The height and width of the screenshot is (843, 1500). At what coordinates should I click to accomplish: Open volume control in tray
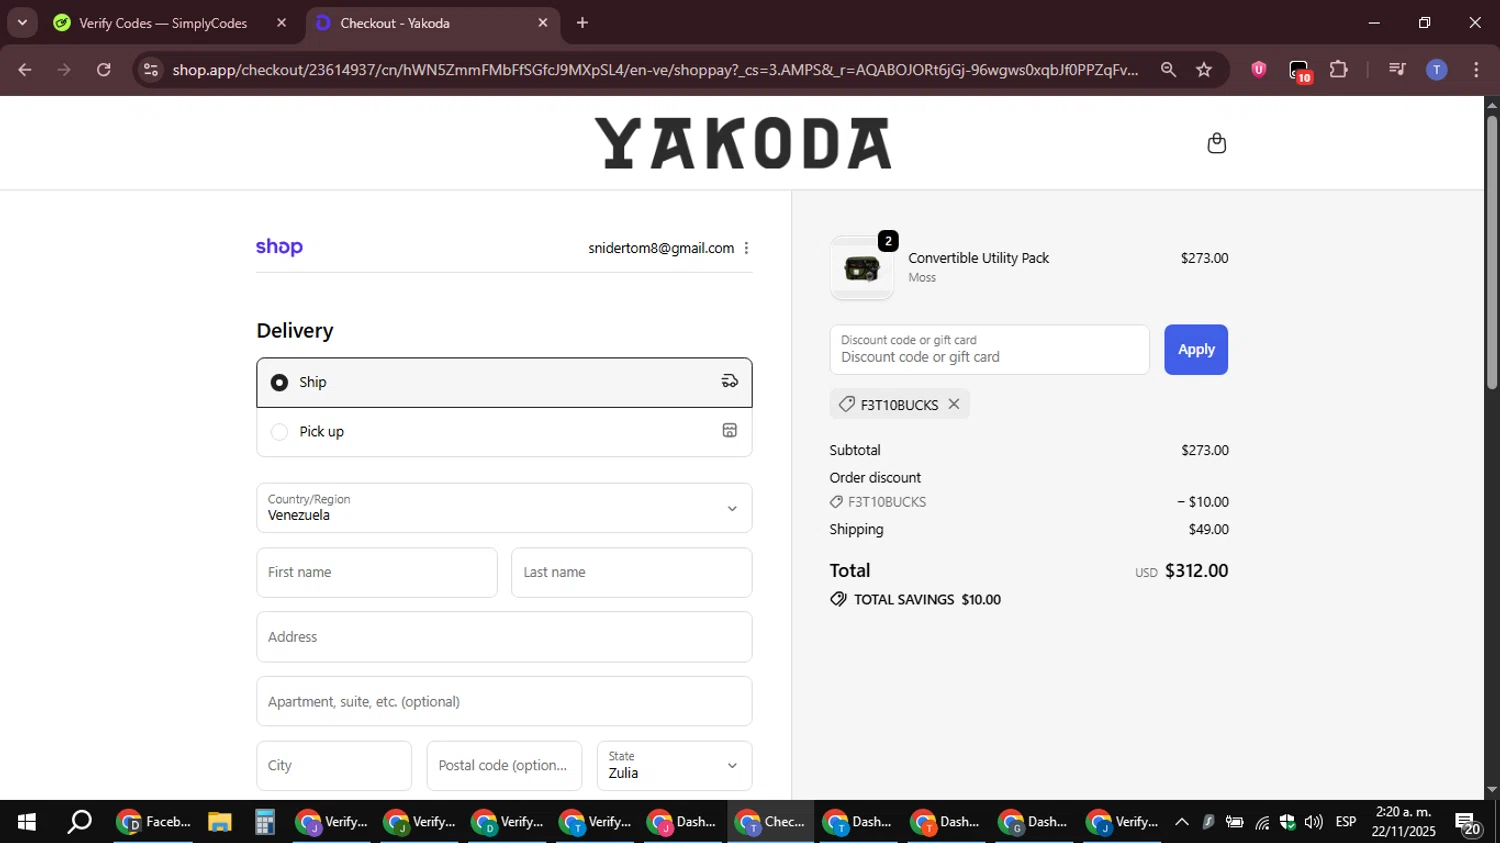(1314, 822)
